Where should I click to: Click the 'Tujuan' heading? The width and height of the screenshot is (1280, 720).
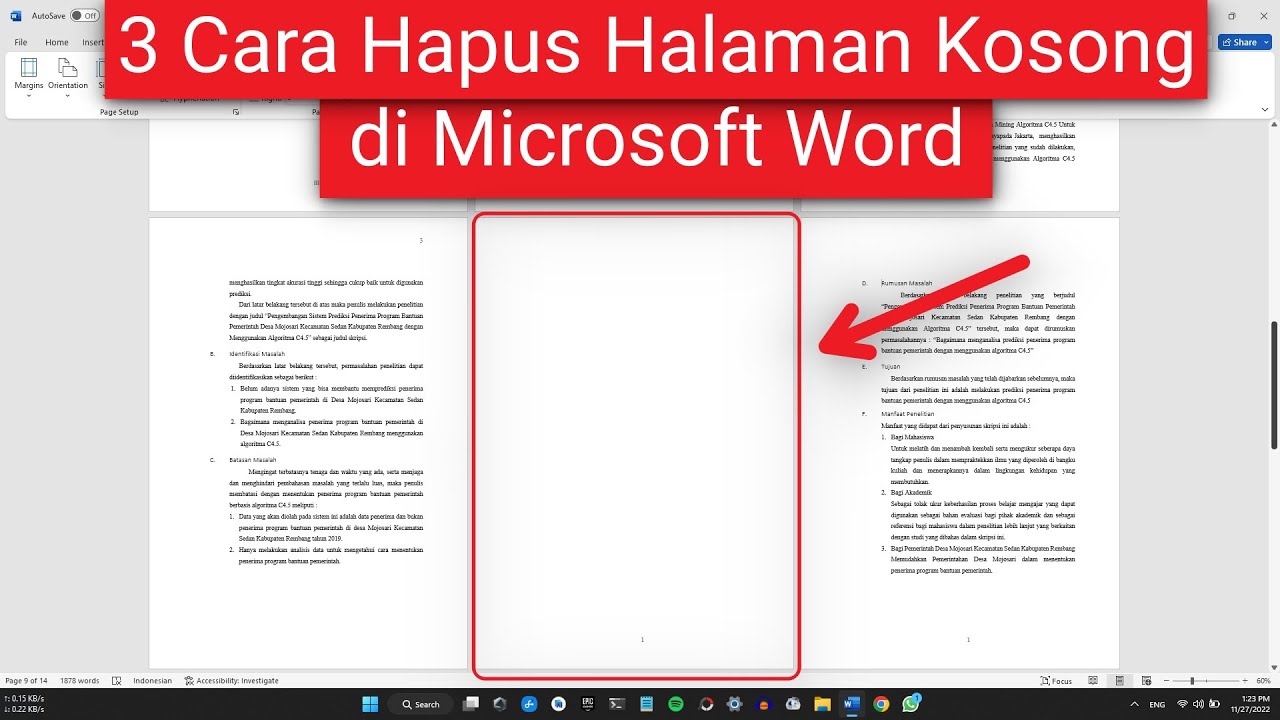pyautogui.click(x=891, y=367)
